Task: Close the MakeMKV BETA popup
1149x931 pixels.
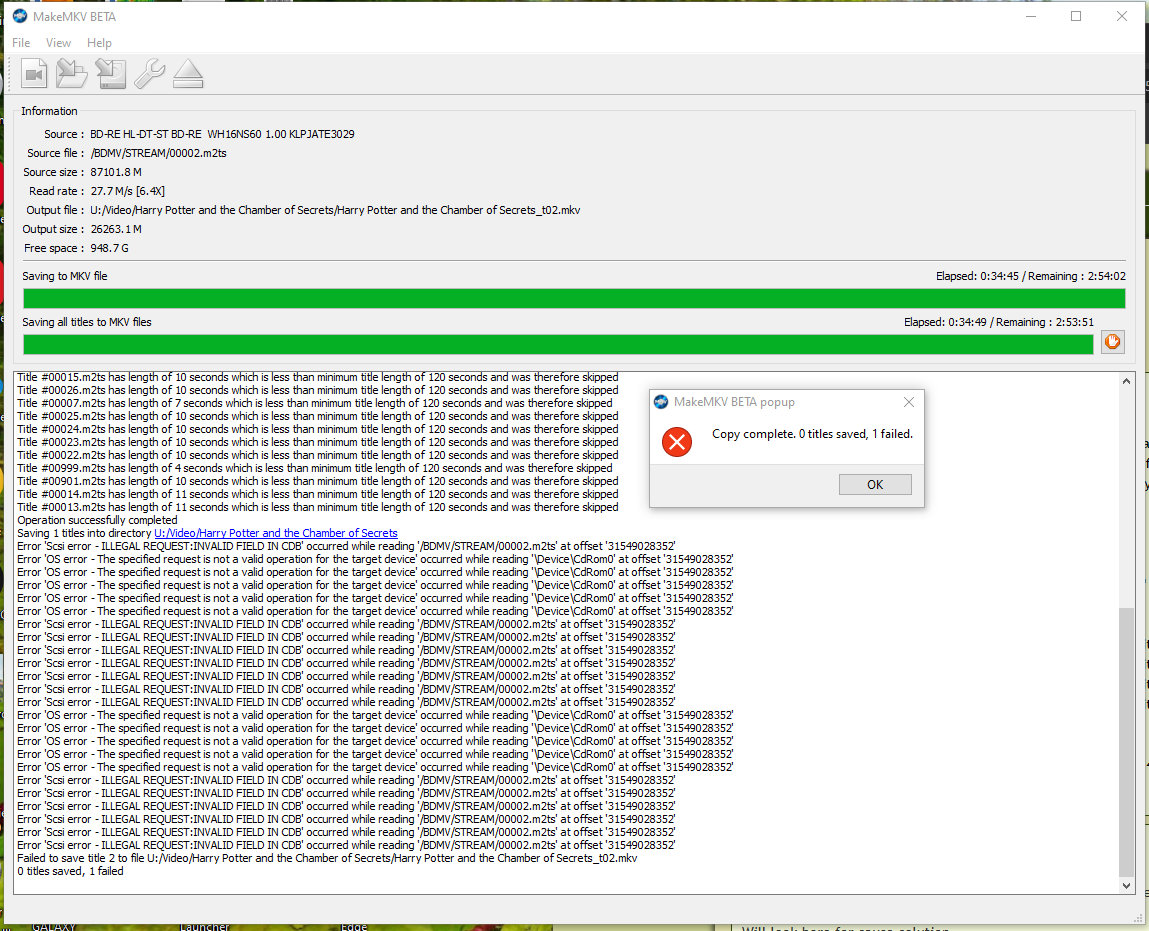Action: [909, 402]
